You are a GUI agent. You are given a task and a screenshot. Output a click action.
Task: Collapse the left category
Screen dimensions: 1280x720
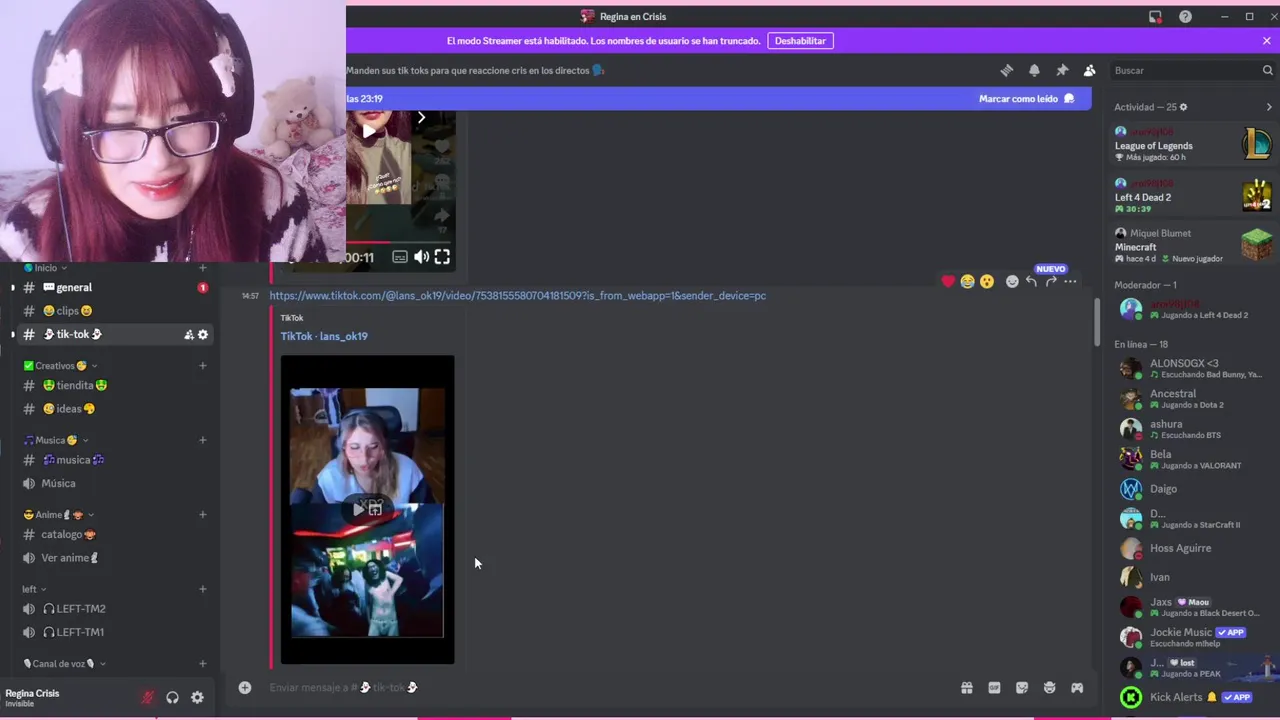coord(34,589)
